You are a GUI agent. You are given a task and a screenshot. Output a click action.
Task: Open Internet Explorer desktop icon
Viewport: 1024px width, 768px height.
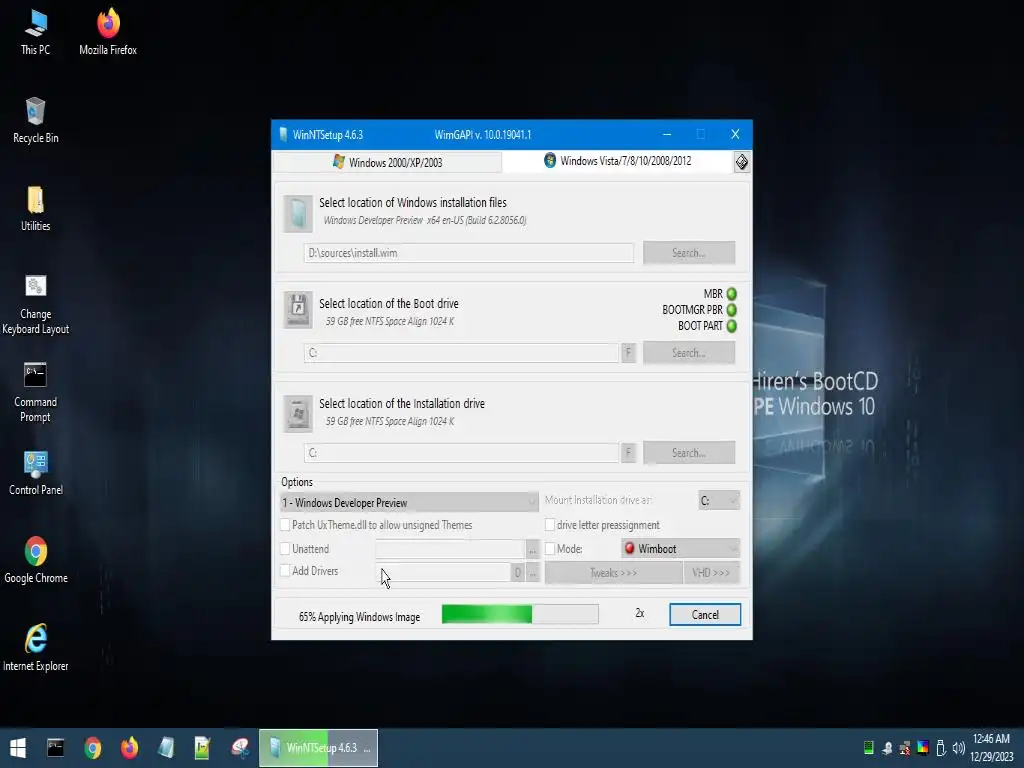pyautogui.click(x=35, y=648)
